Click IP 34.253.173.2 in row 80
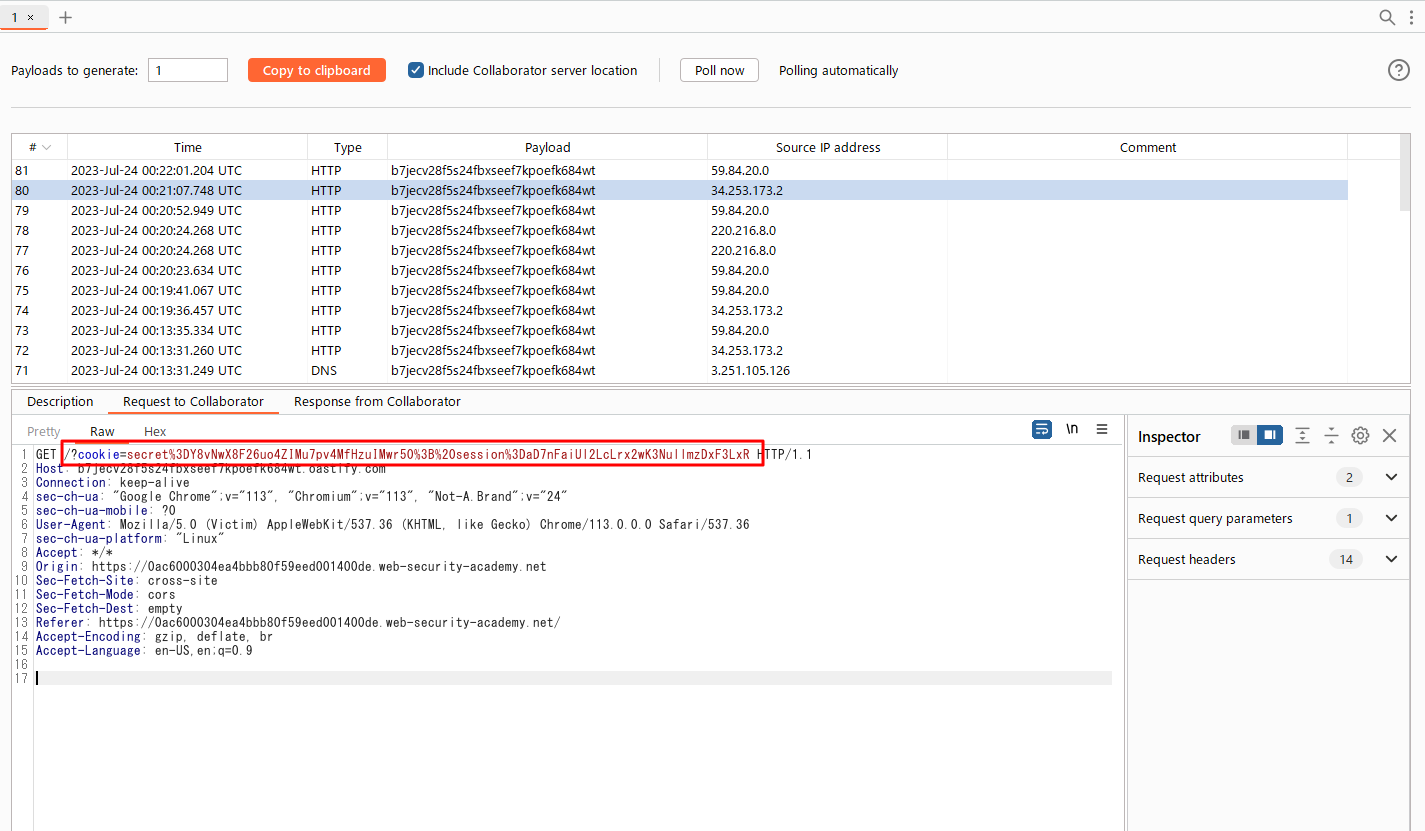Screen dimensions: 1425x831 pos(747,190)
